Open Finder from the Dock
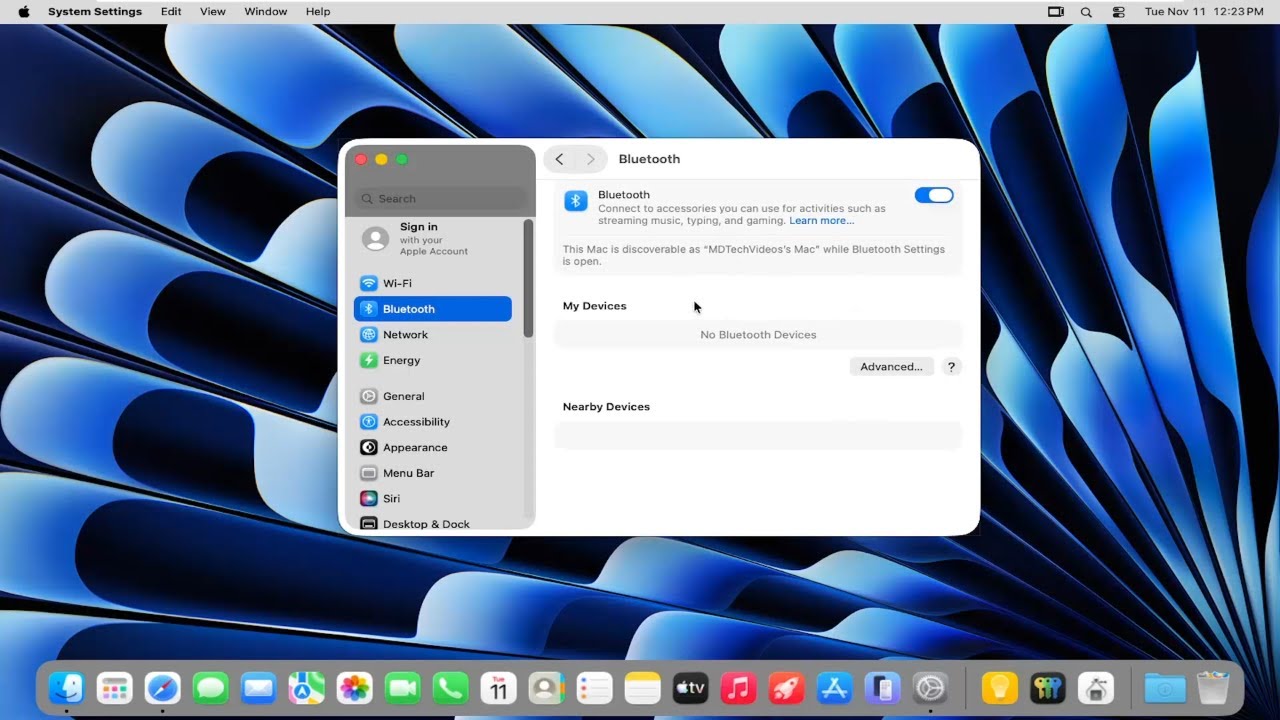The width and height of the screenshot is (1280, 720). pyautogui.click(x=67, y=688)
